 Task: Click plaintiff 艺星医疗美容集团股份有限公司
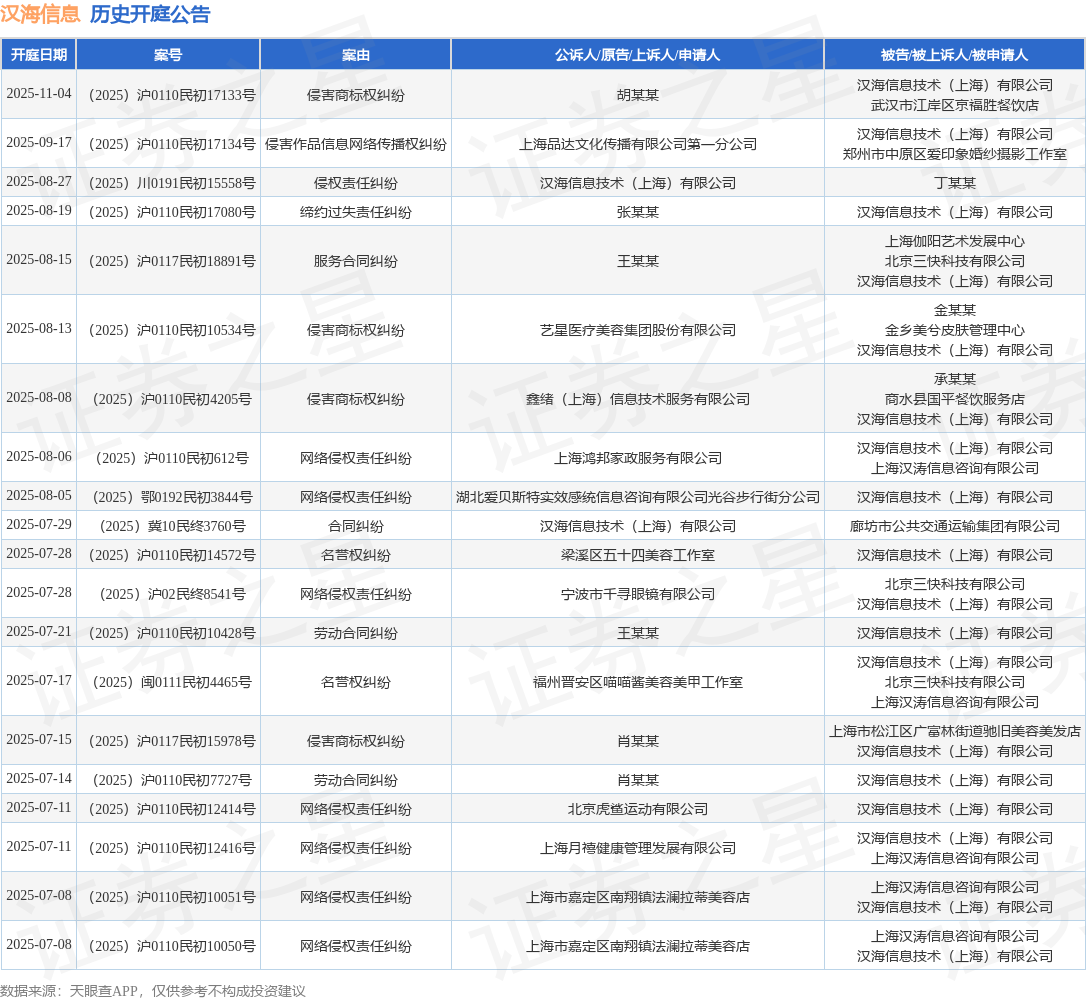tap(637, 330)
